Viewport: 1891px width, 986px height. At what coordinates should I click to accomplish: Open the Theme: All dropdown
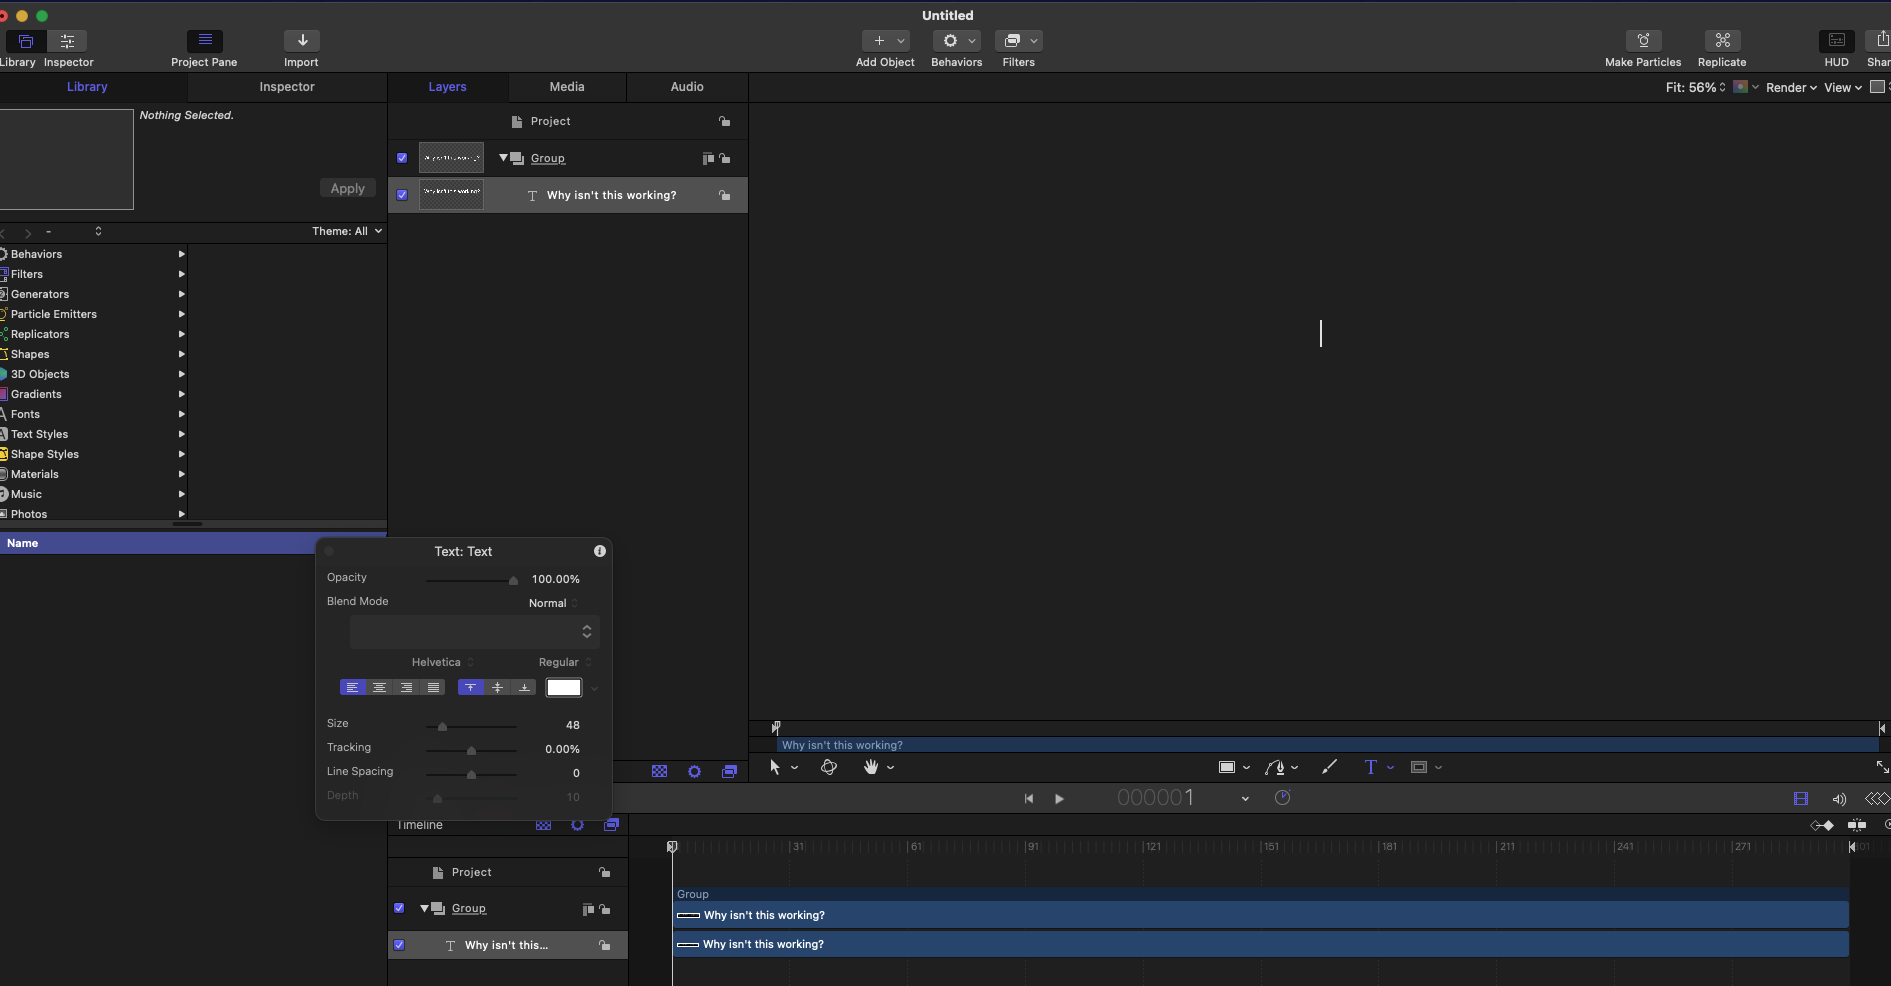click(x=346, y=231)
